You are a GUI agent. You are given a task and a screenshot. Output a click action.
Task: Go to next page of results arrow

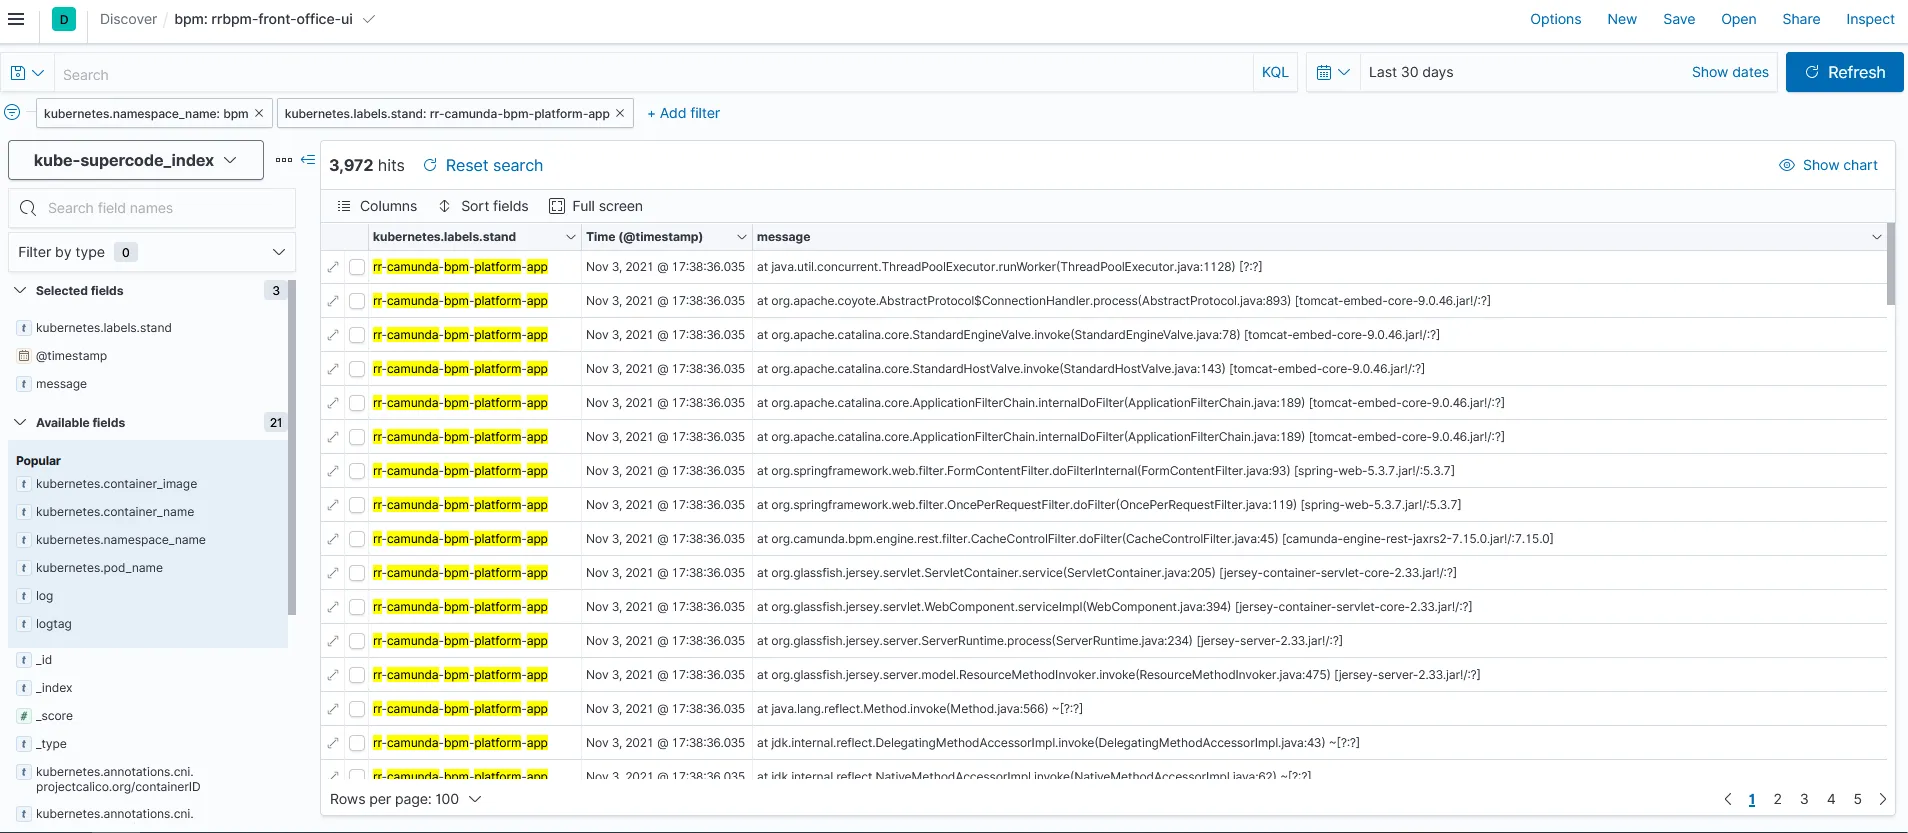(1883, 799)
